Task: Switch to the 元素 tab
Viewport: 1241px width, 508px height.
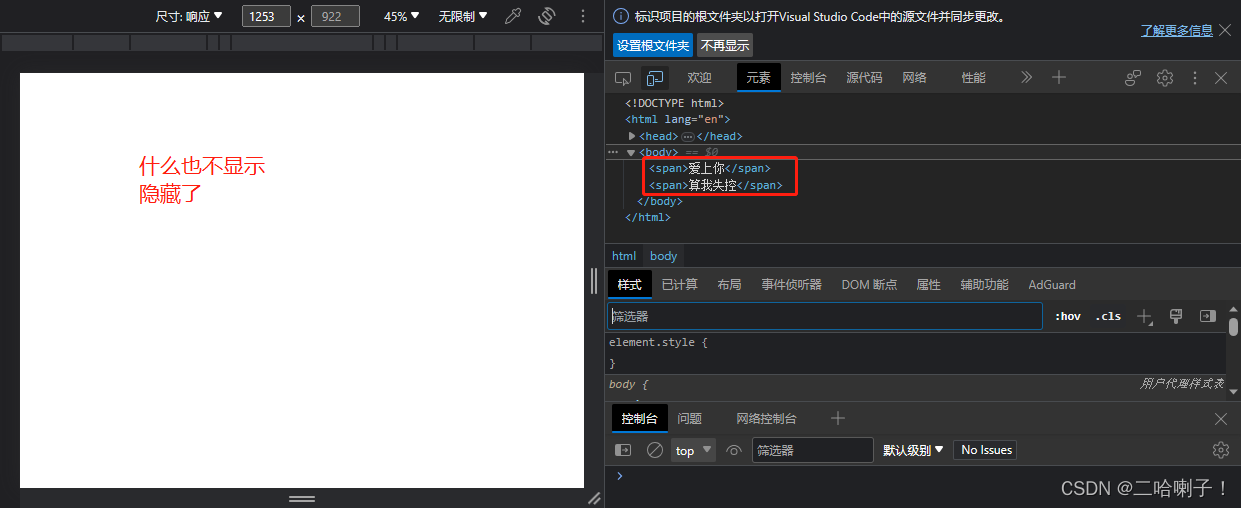Action: pos(758,78)
